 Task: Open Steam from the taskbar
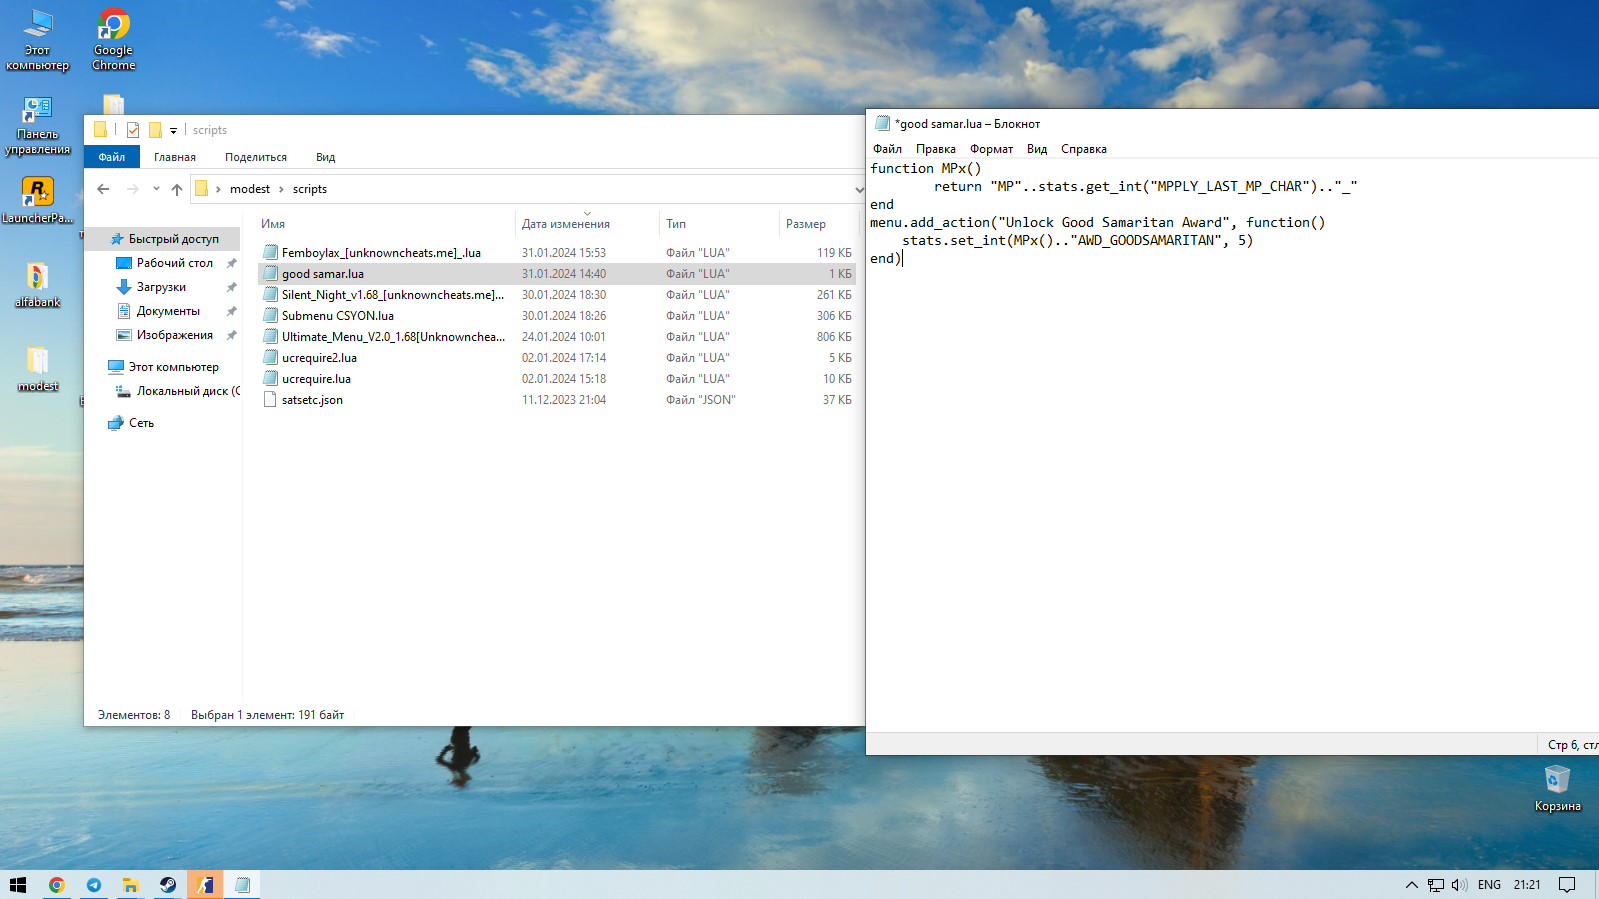click(168, 885)
